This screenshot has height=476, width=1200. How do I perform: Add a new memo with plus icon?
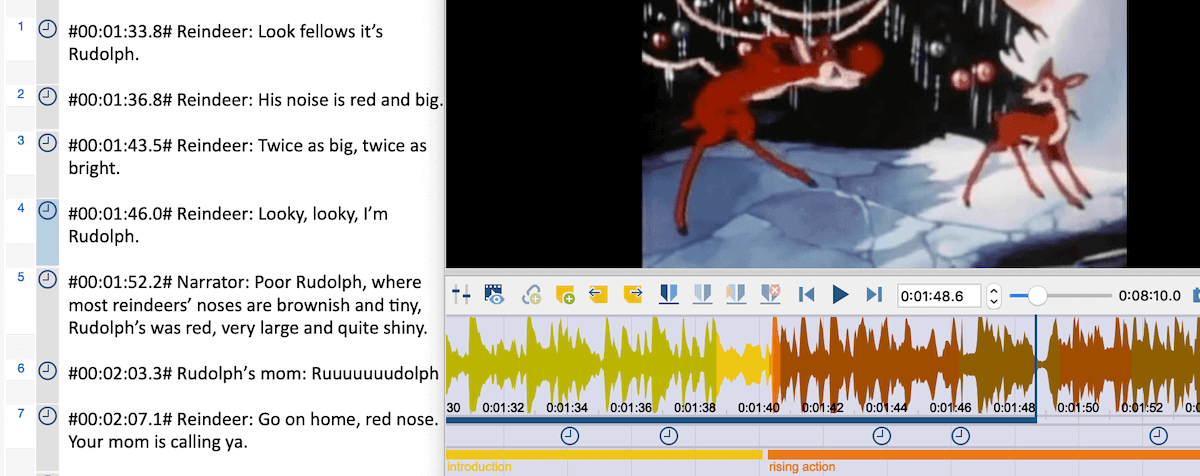click(x=565, y=294)
